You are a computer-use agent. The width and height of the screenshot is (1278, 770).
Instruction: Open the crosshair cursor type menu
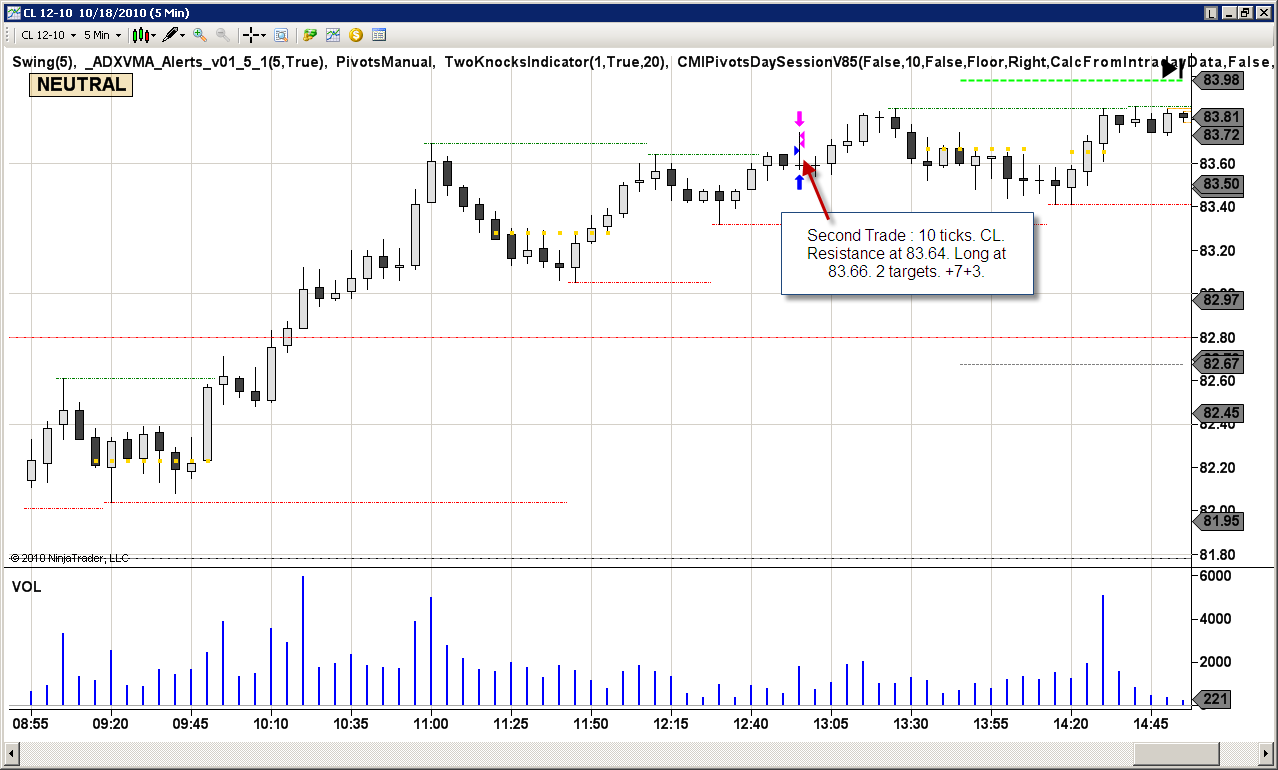point(253,35)
